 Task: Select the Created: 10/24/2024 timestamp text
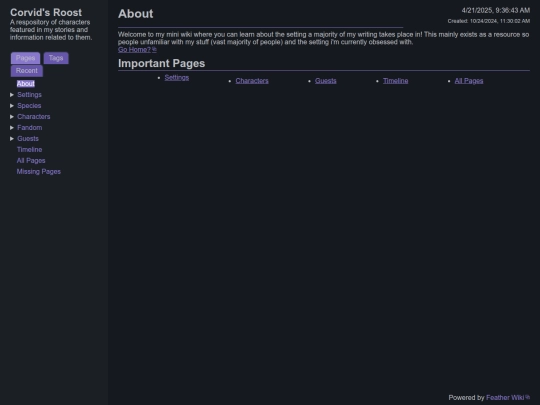[x=489, y=21]
